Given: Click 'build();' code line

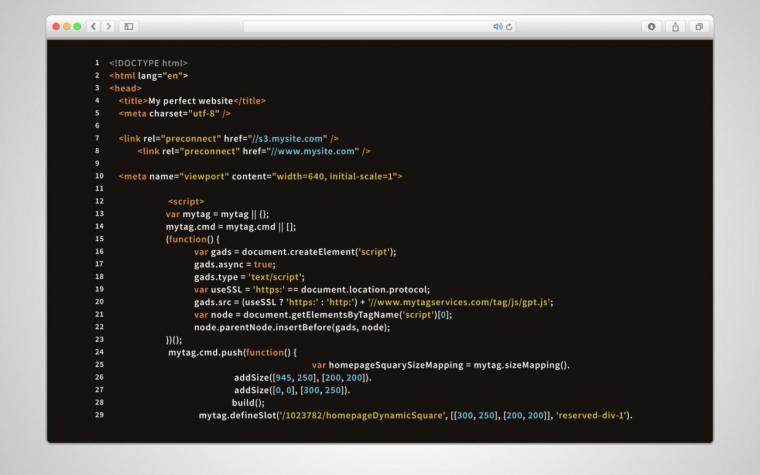Looking at the screenshot, I should pos(248,403).
